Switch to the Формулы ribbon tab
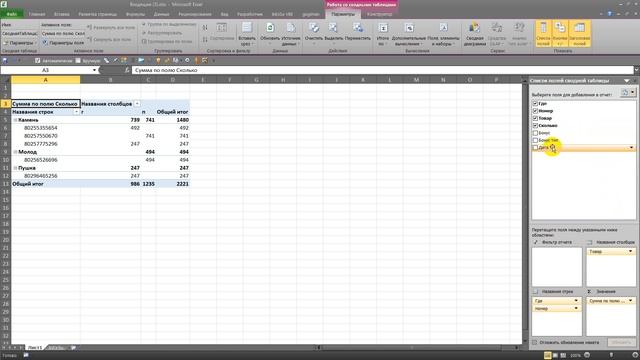 tap(135, 14)
